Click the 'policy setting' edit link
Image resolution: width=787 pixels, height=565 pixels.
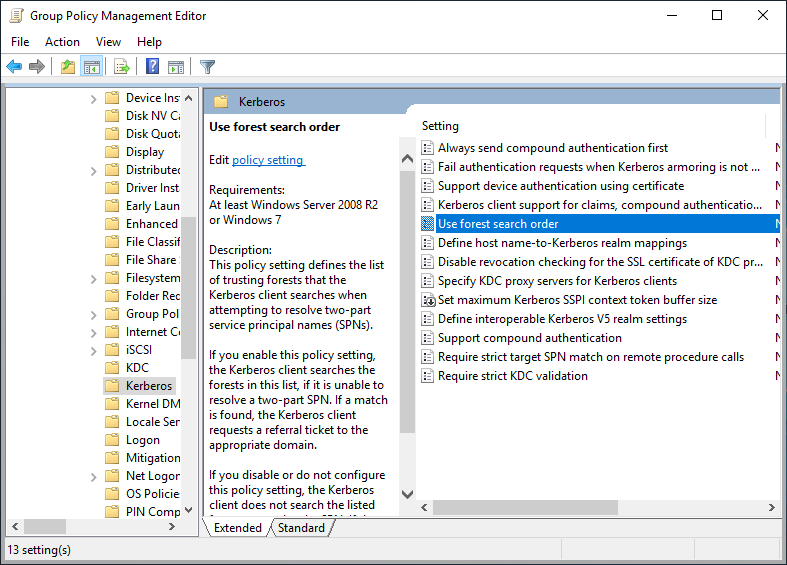pyautogui.click(x=268, y=160)
